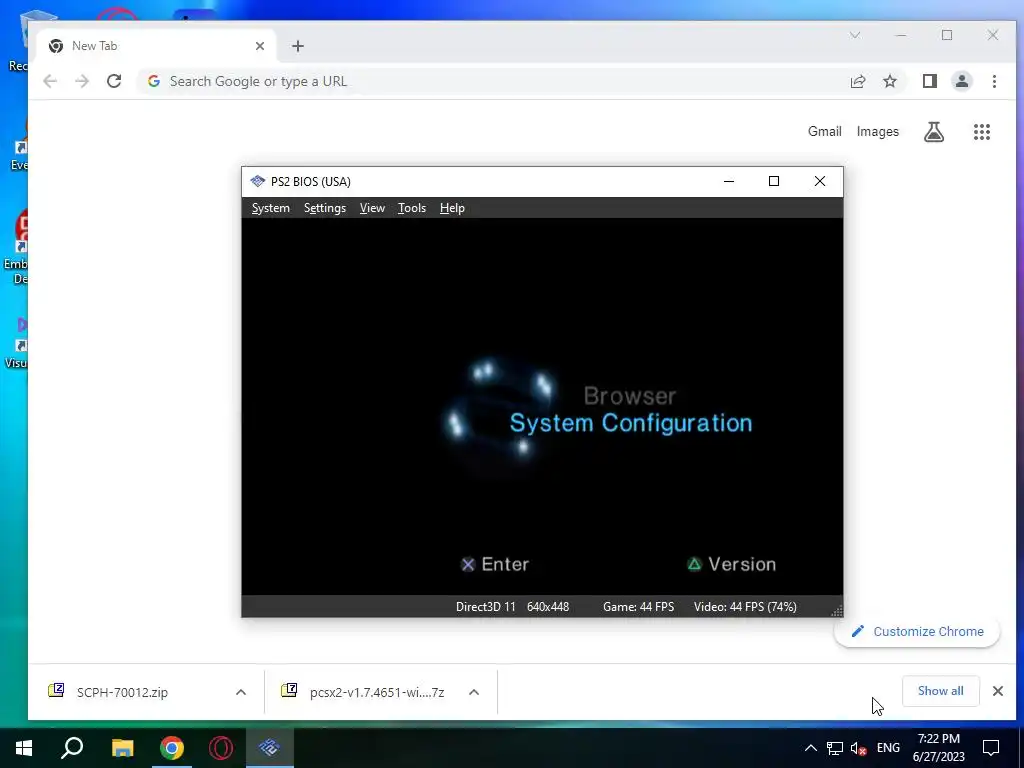Click PCSX2 icon in taskbar

point(269,748)
